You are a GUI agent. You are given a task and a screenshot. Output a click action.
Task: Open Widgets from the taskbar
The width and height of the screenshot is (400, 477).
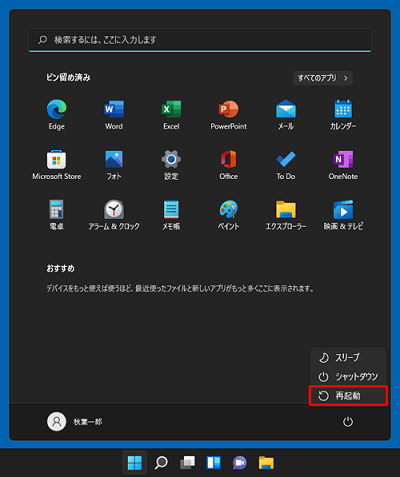214,463
